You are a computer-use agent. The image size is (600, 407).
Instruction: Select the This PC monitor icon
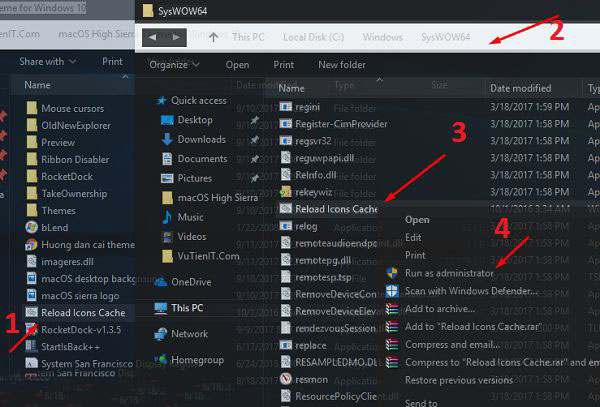click(161, 308)
